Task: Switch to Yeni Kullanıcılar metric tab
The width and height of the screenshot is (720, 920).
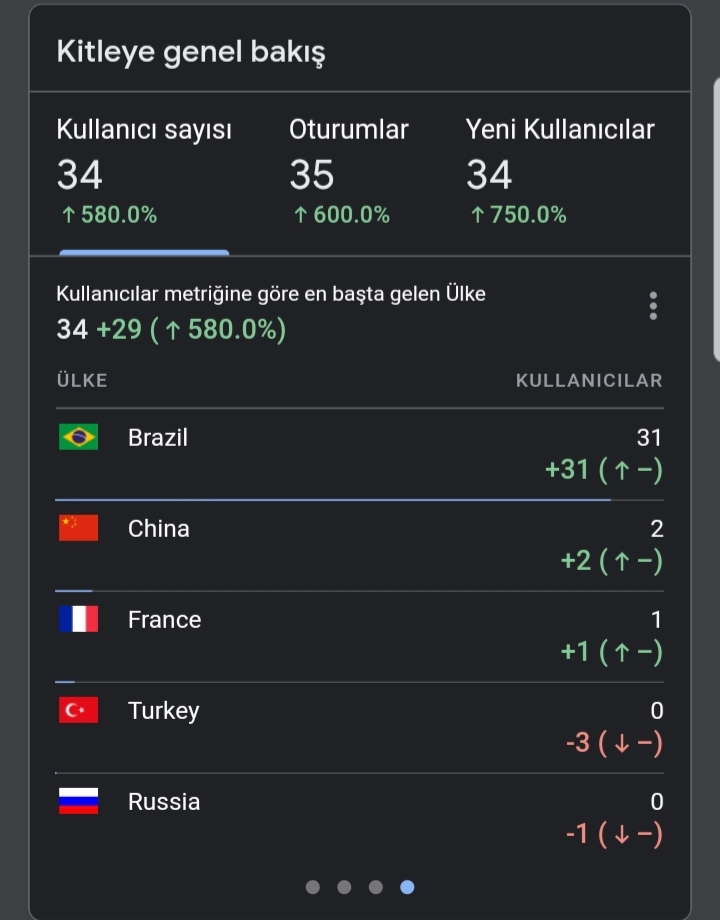Action: point(560,173)
